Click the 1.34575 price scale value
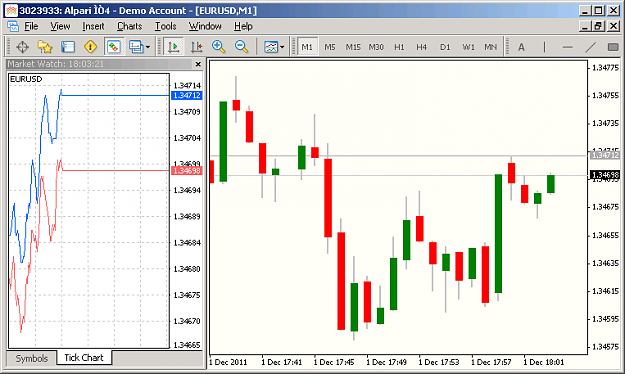The image size is (625, 374). click(606, 347)
